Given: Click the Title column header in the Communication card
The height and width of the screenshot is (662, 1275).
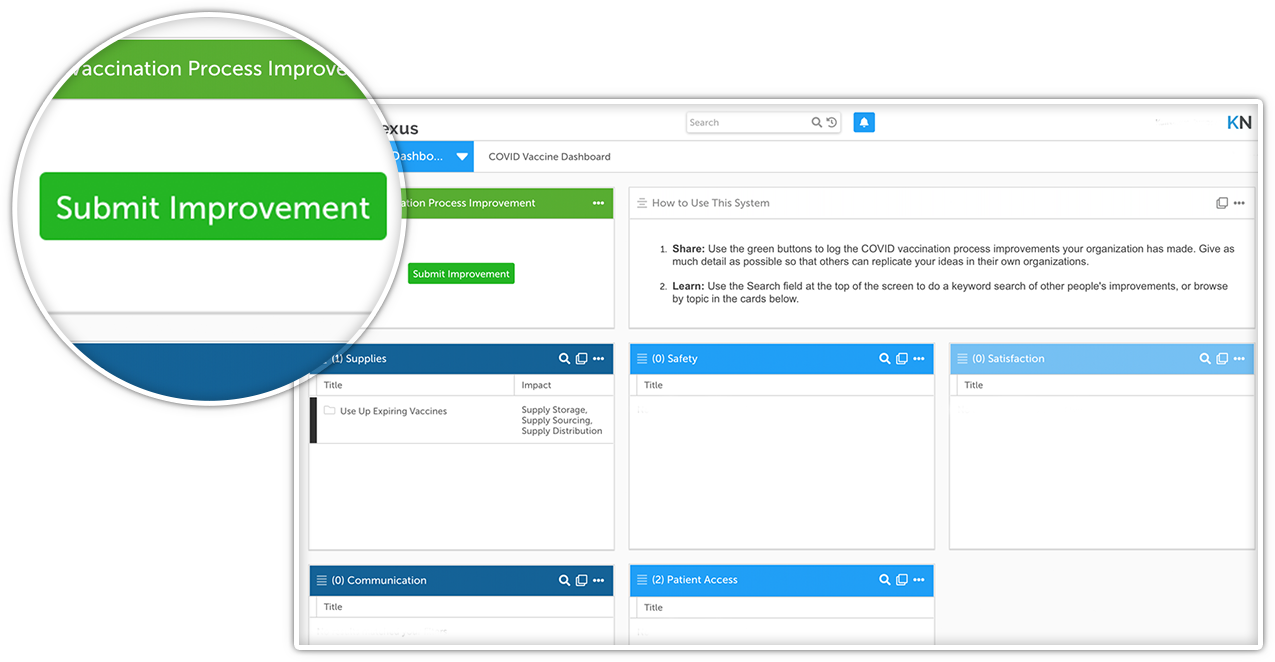Looking at the screenshot, I should [333, 607].
